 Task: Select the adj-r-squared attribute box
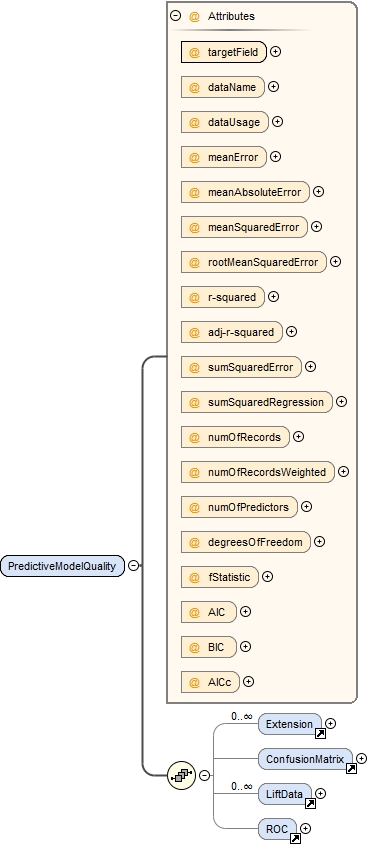pyautogui.click(x=232, y=333)
